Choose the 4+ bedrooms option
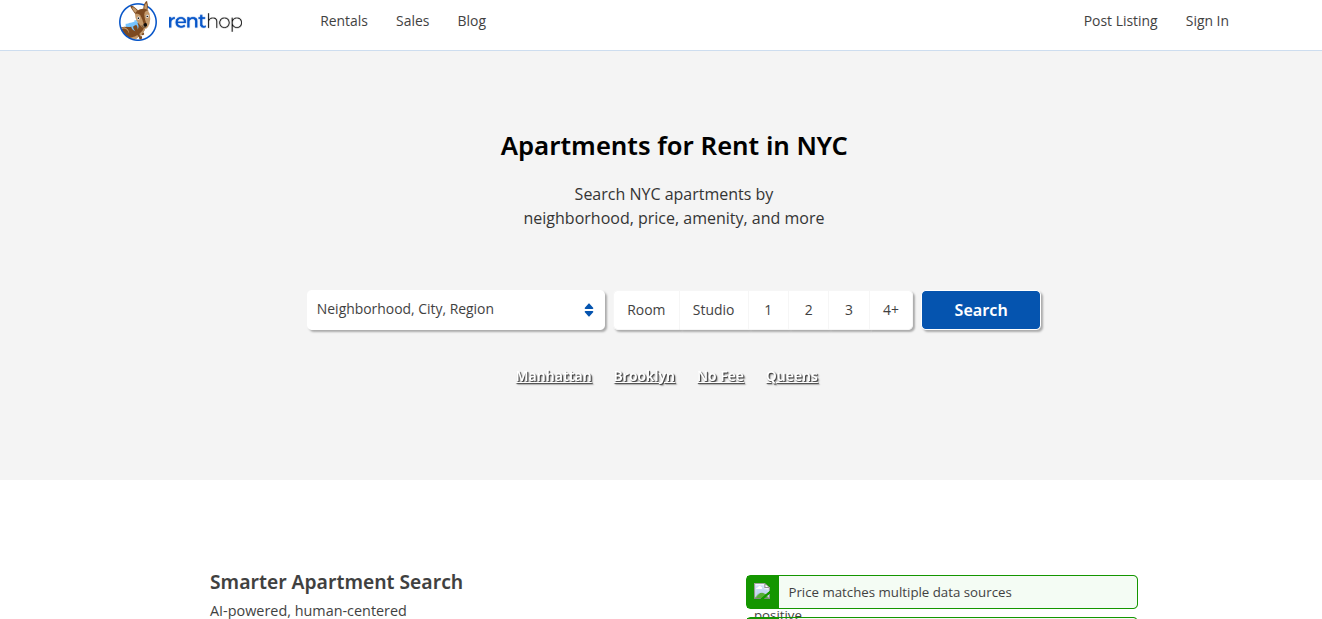Screen dimensions: 1322x619 point(891,310)
